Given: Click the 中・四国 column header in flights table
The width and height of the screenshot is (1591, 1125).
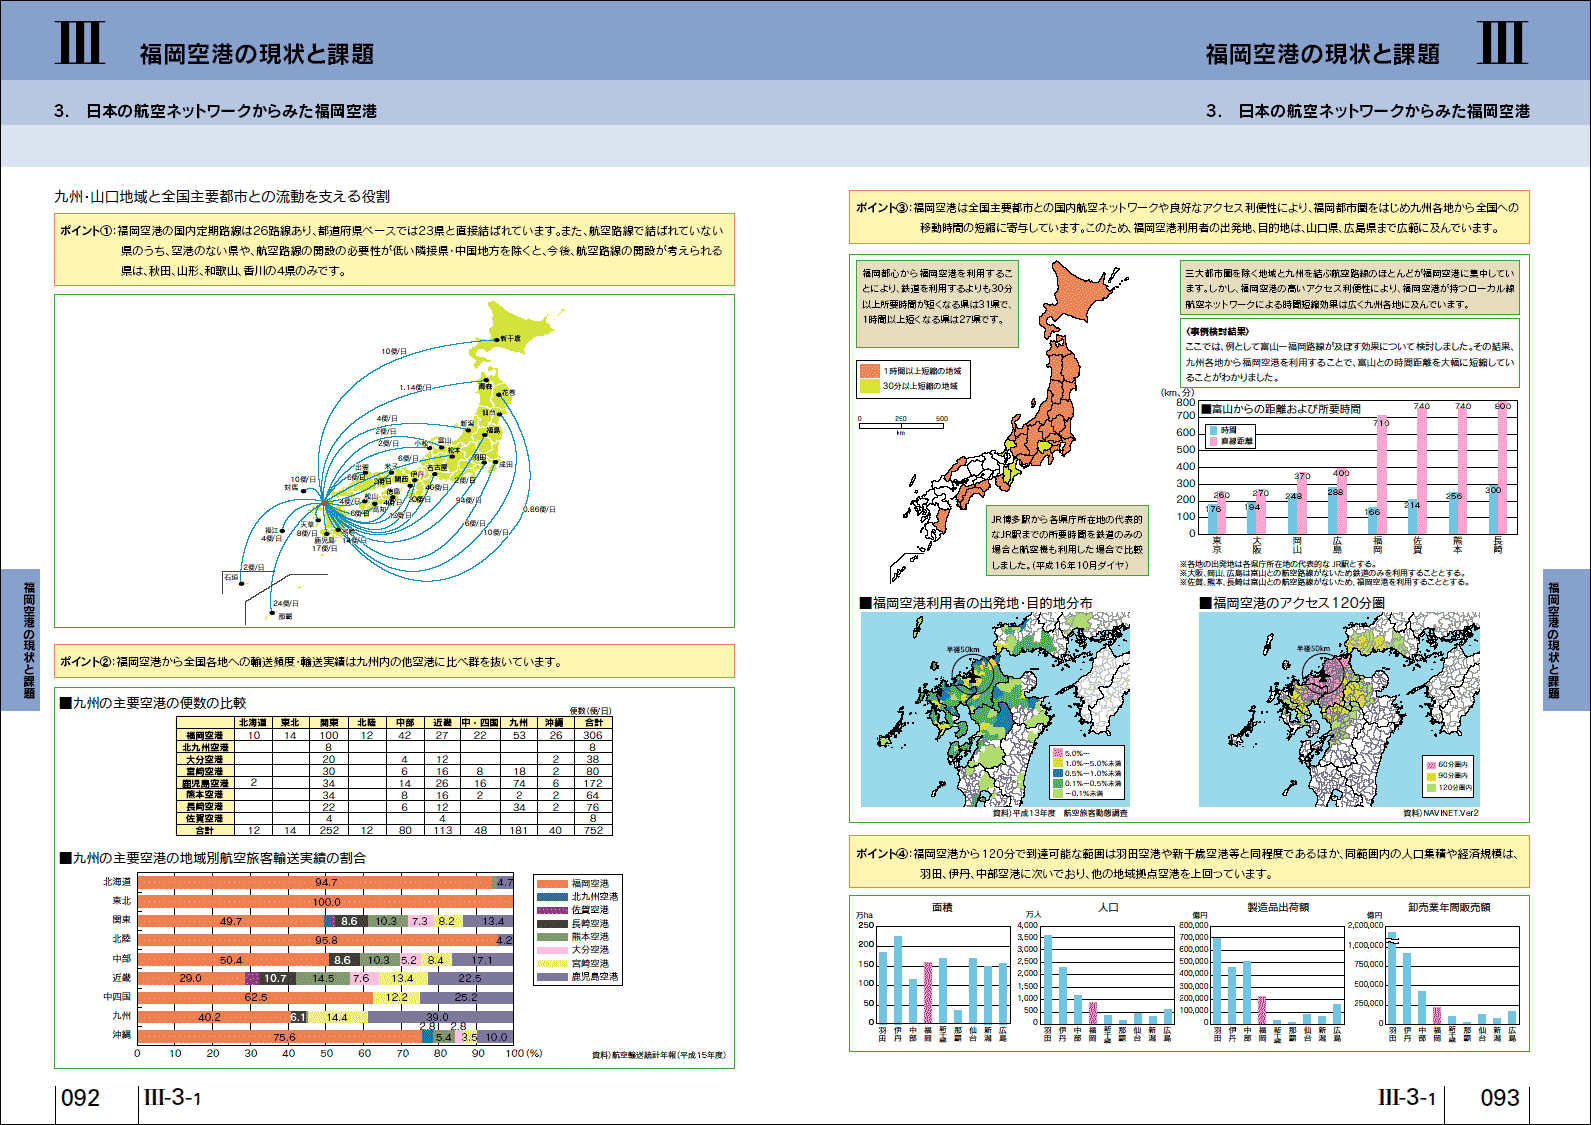Looking at the screenshot, I should point(480,722).
